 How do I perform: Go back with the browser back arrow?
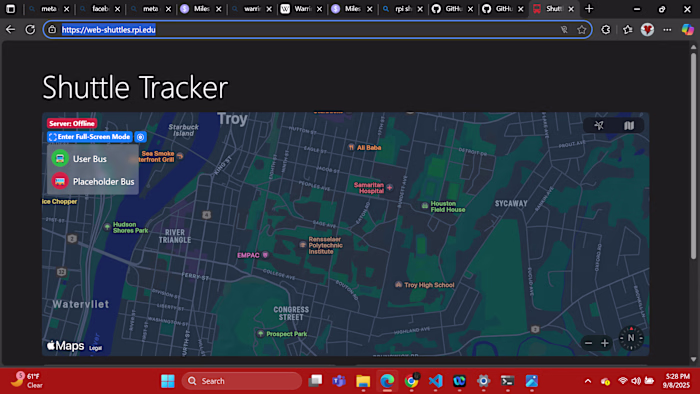point(10,29)
